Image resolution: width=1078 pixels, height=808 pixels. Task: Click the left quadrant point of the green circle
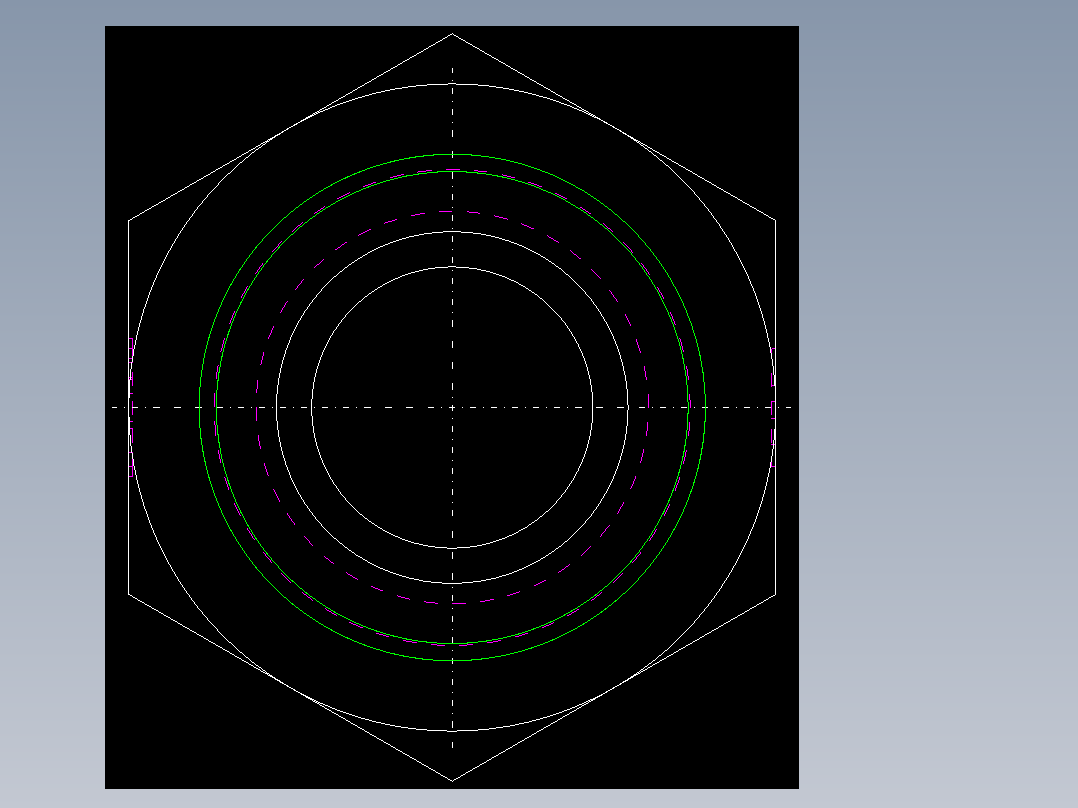click(x=200, y=406)
